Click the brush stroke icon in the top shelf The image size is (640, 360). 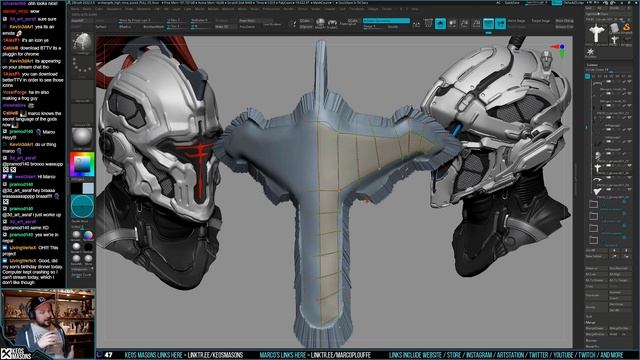click(293, 23)
